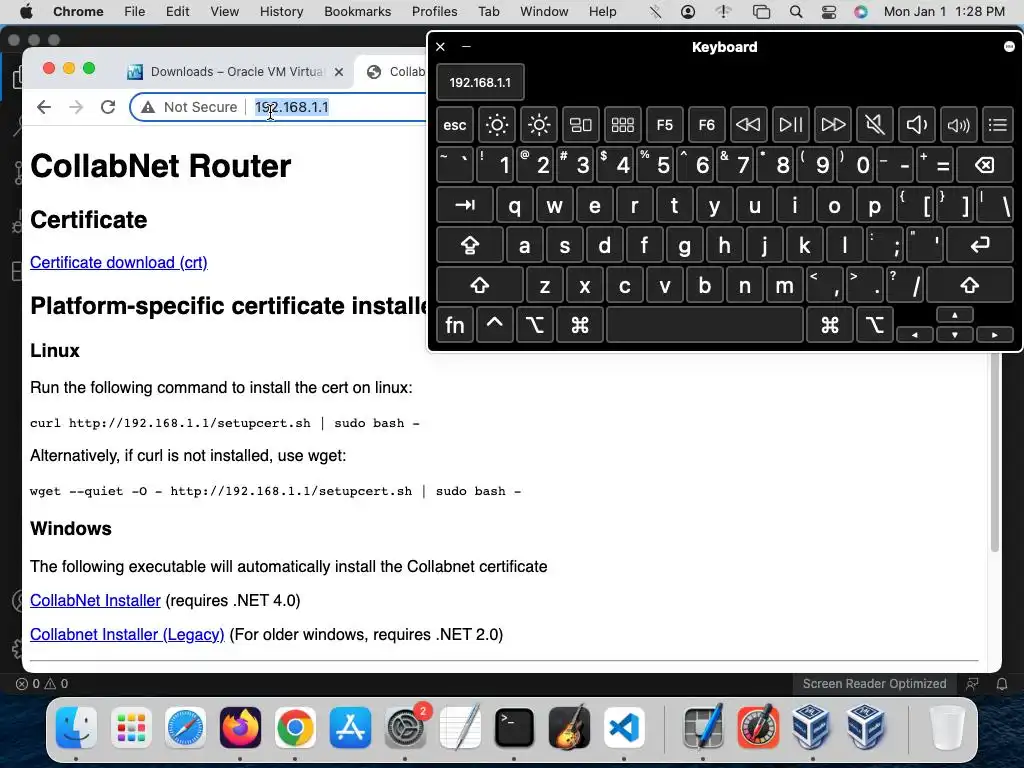
Task: Tap the Mission Control key
Action: click(581, 125)
